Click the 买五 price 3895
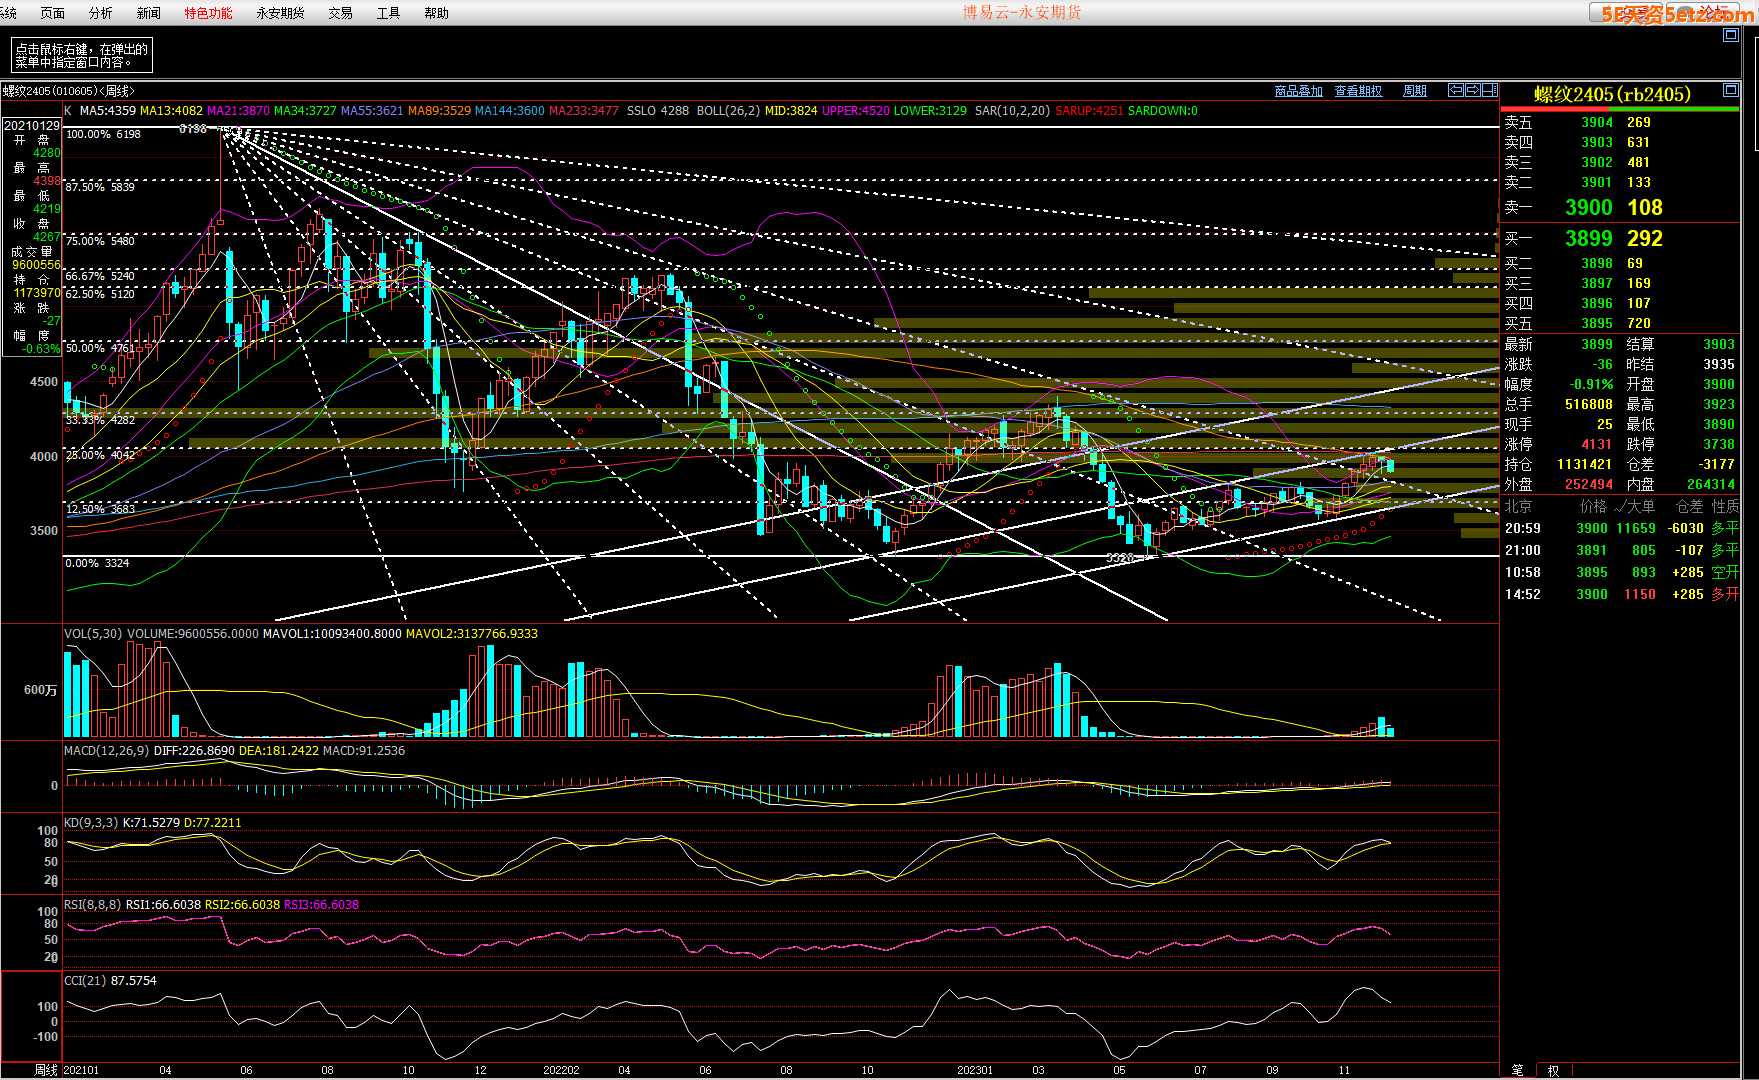This screenshot has height=1080, width=1759. [1596, 323]
